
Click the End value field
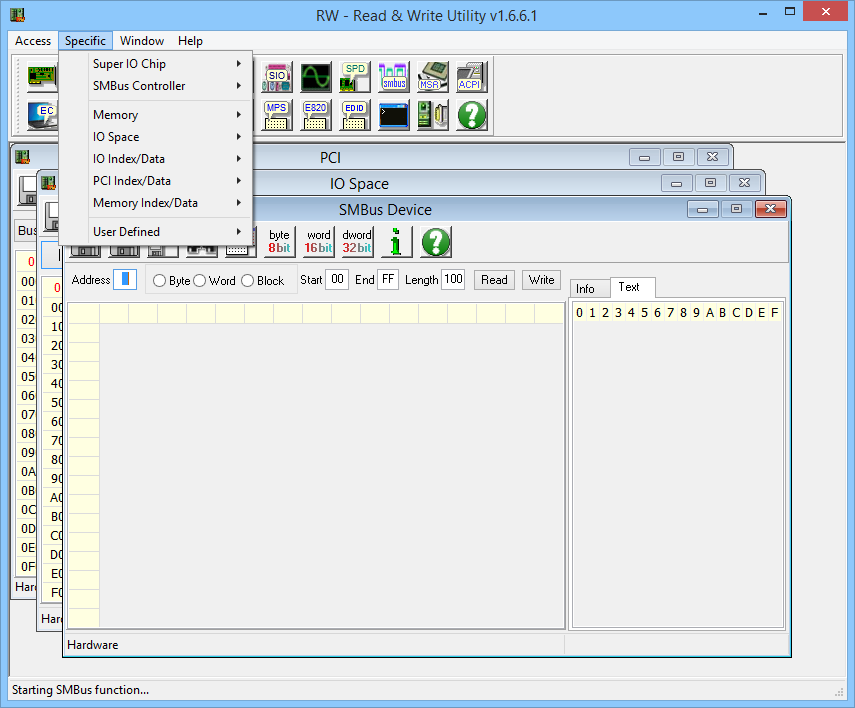pyautogui.click(x=388, y=279)
